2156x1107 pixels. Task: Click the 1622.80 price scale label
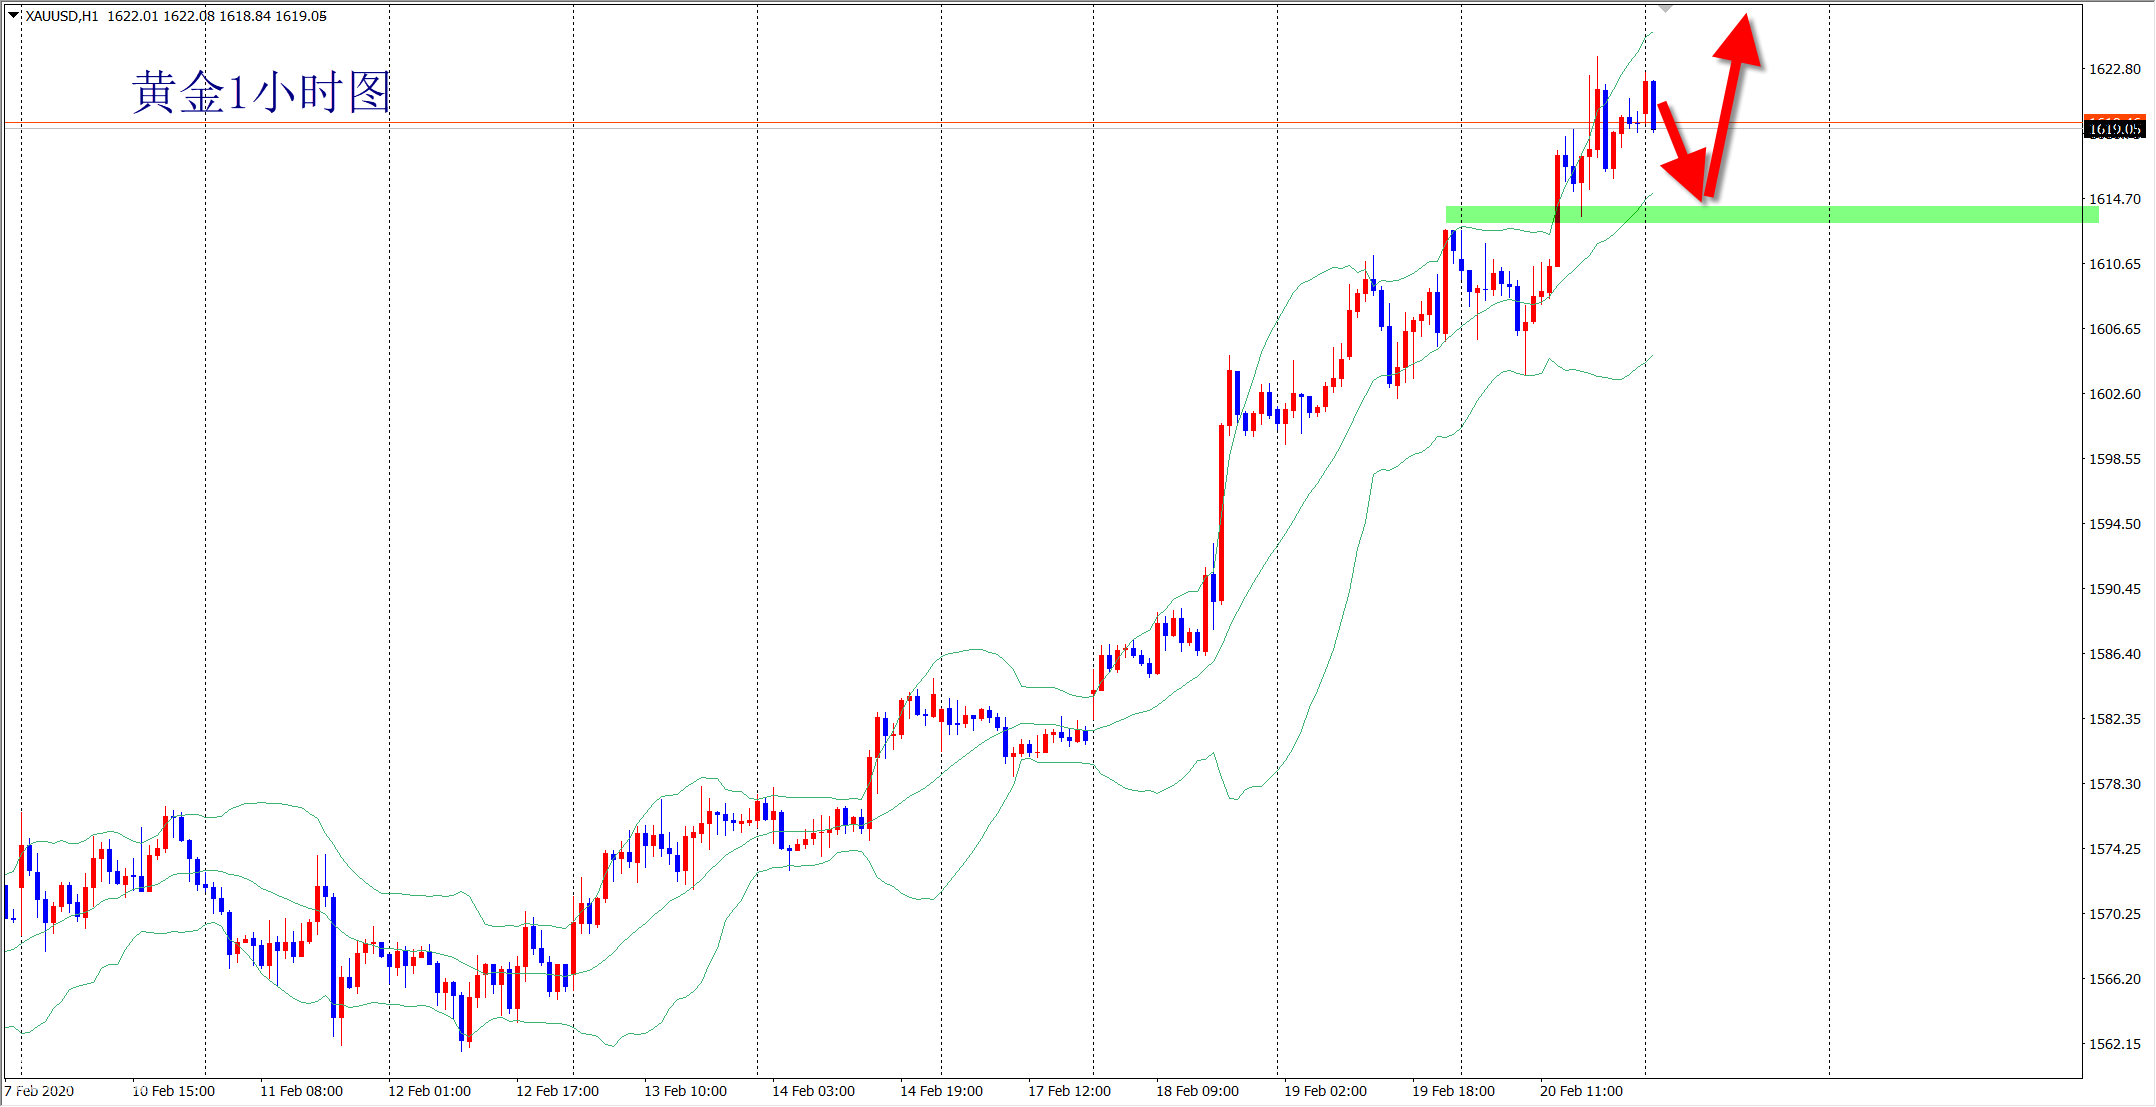point(2114,69)
